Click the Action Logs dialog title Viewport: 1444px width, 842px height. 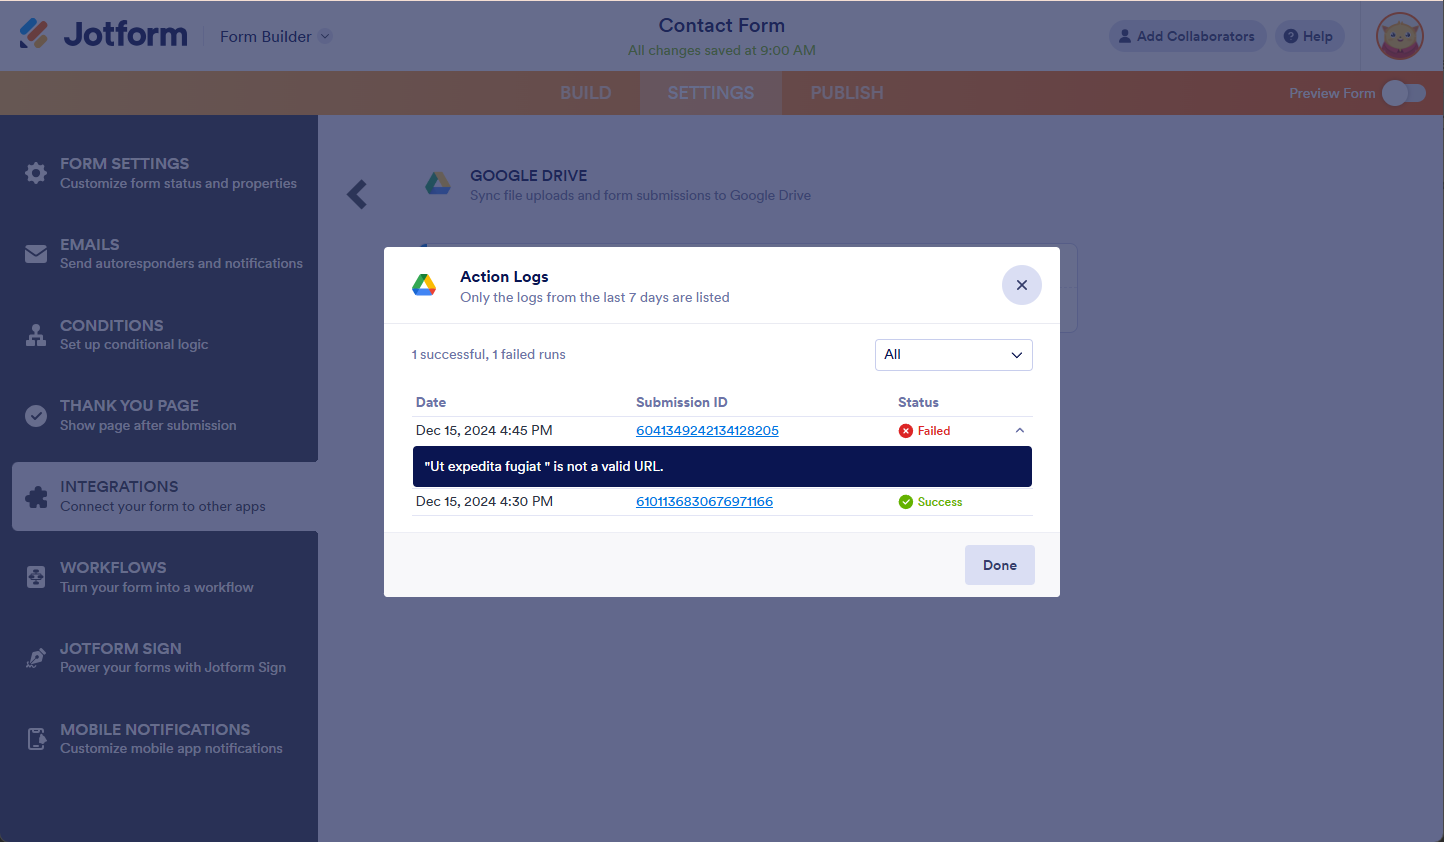coord(504,277)
